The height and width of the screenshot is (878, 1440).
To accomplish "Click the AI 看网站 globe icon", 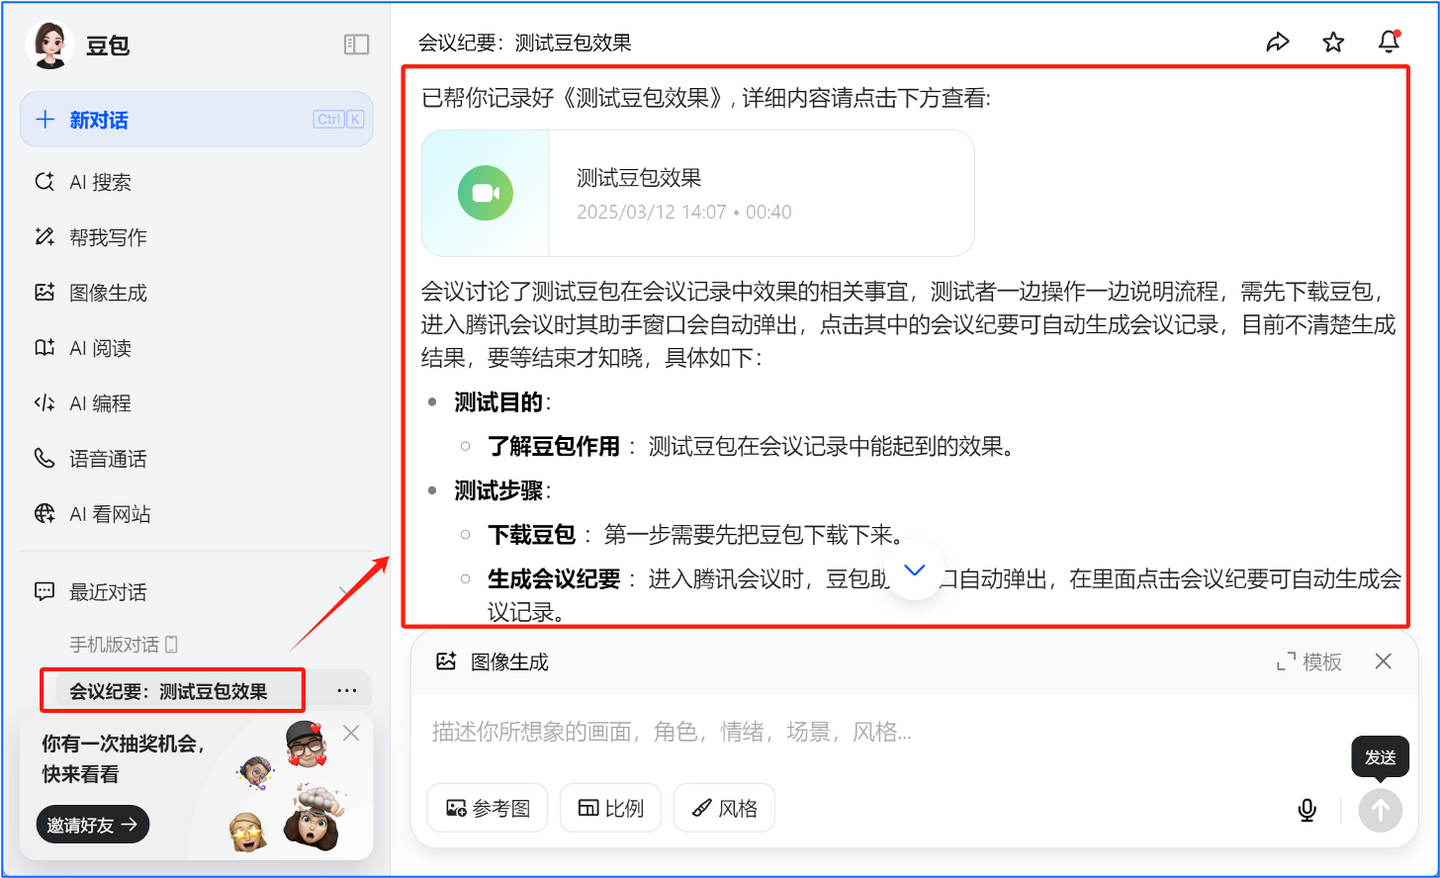I will tap(44, 513).
